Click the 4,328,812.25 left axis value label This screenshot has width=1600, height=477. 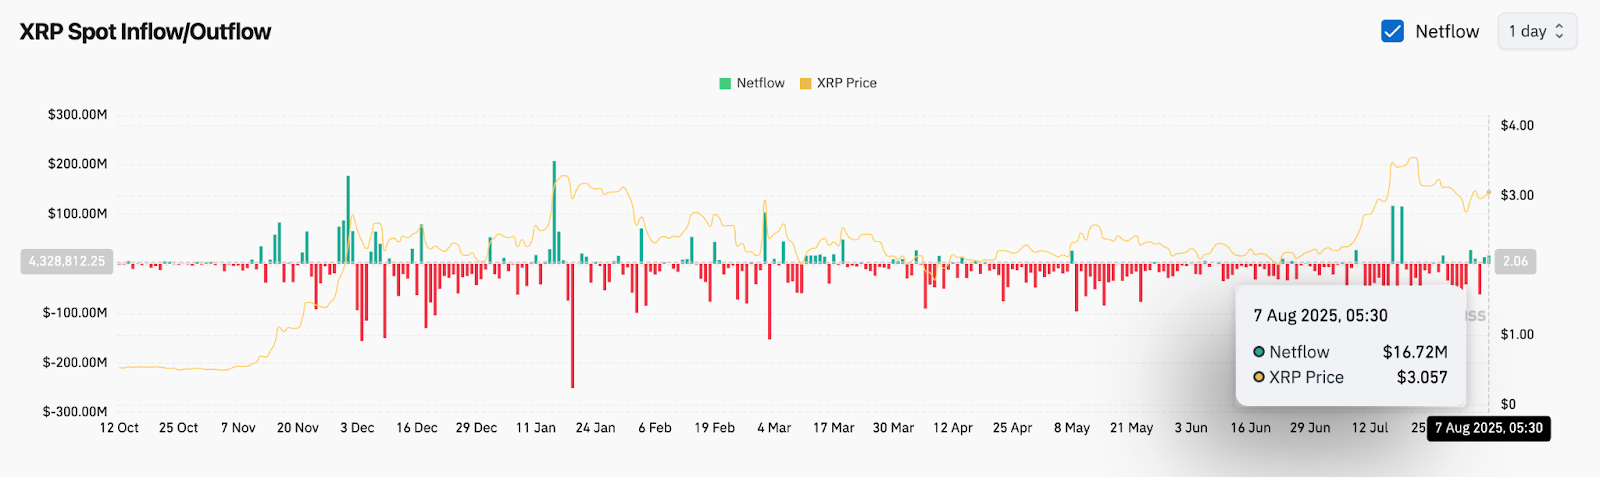[x=67, y=261]
